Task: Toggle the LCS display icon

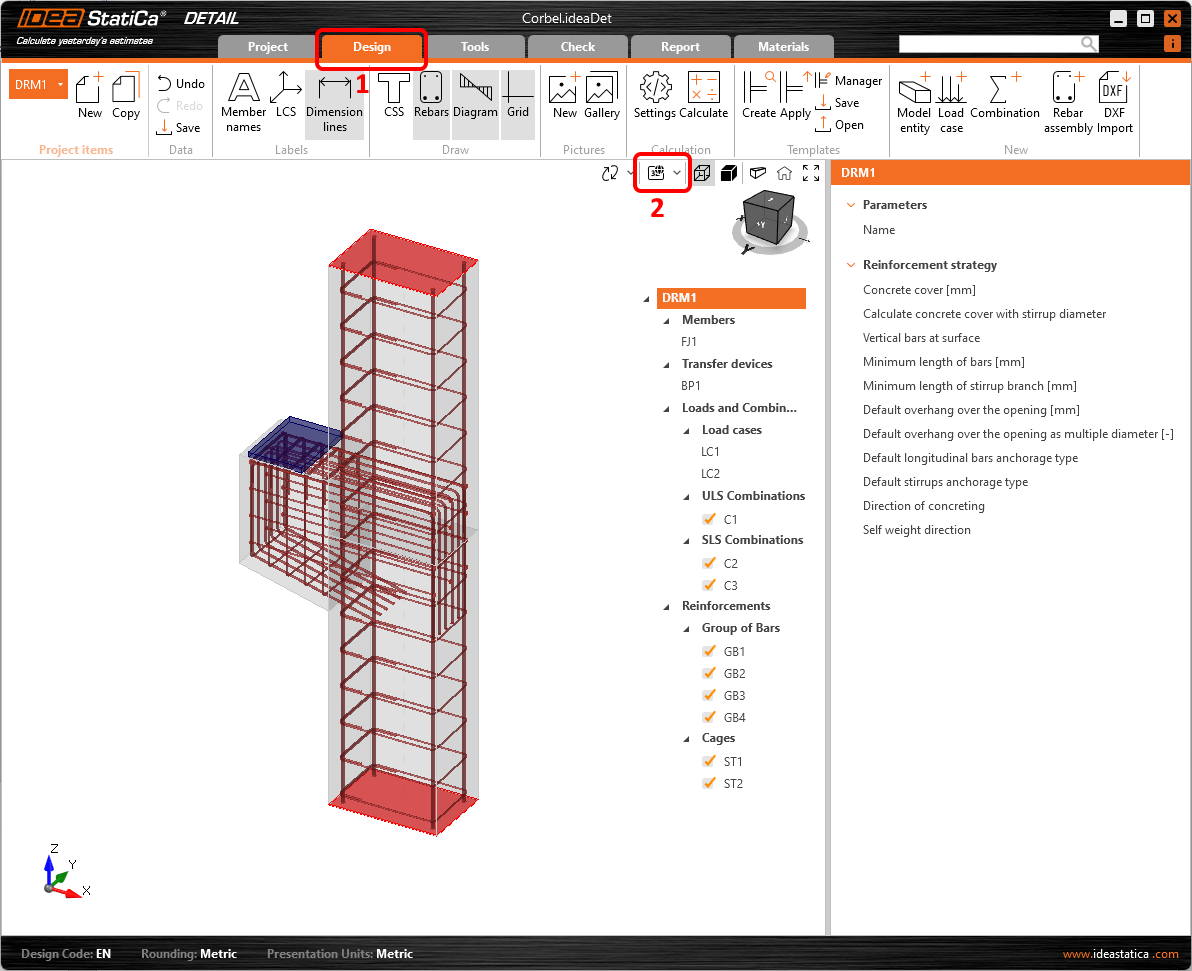Action: pyautogui.click(x=287, y=100)
